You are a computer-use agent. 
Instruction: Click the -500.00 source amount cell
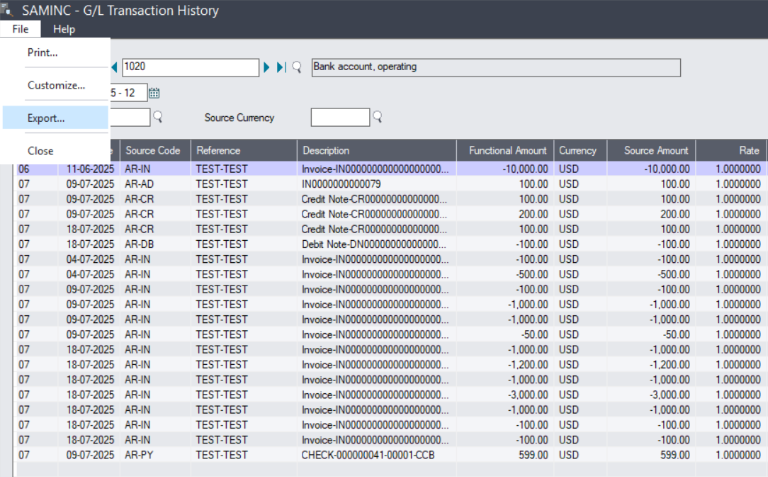coord(651,274)
